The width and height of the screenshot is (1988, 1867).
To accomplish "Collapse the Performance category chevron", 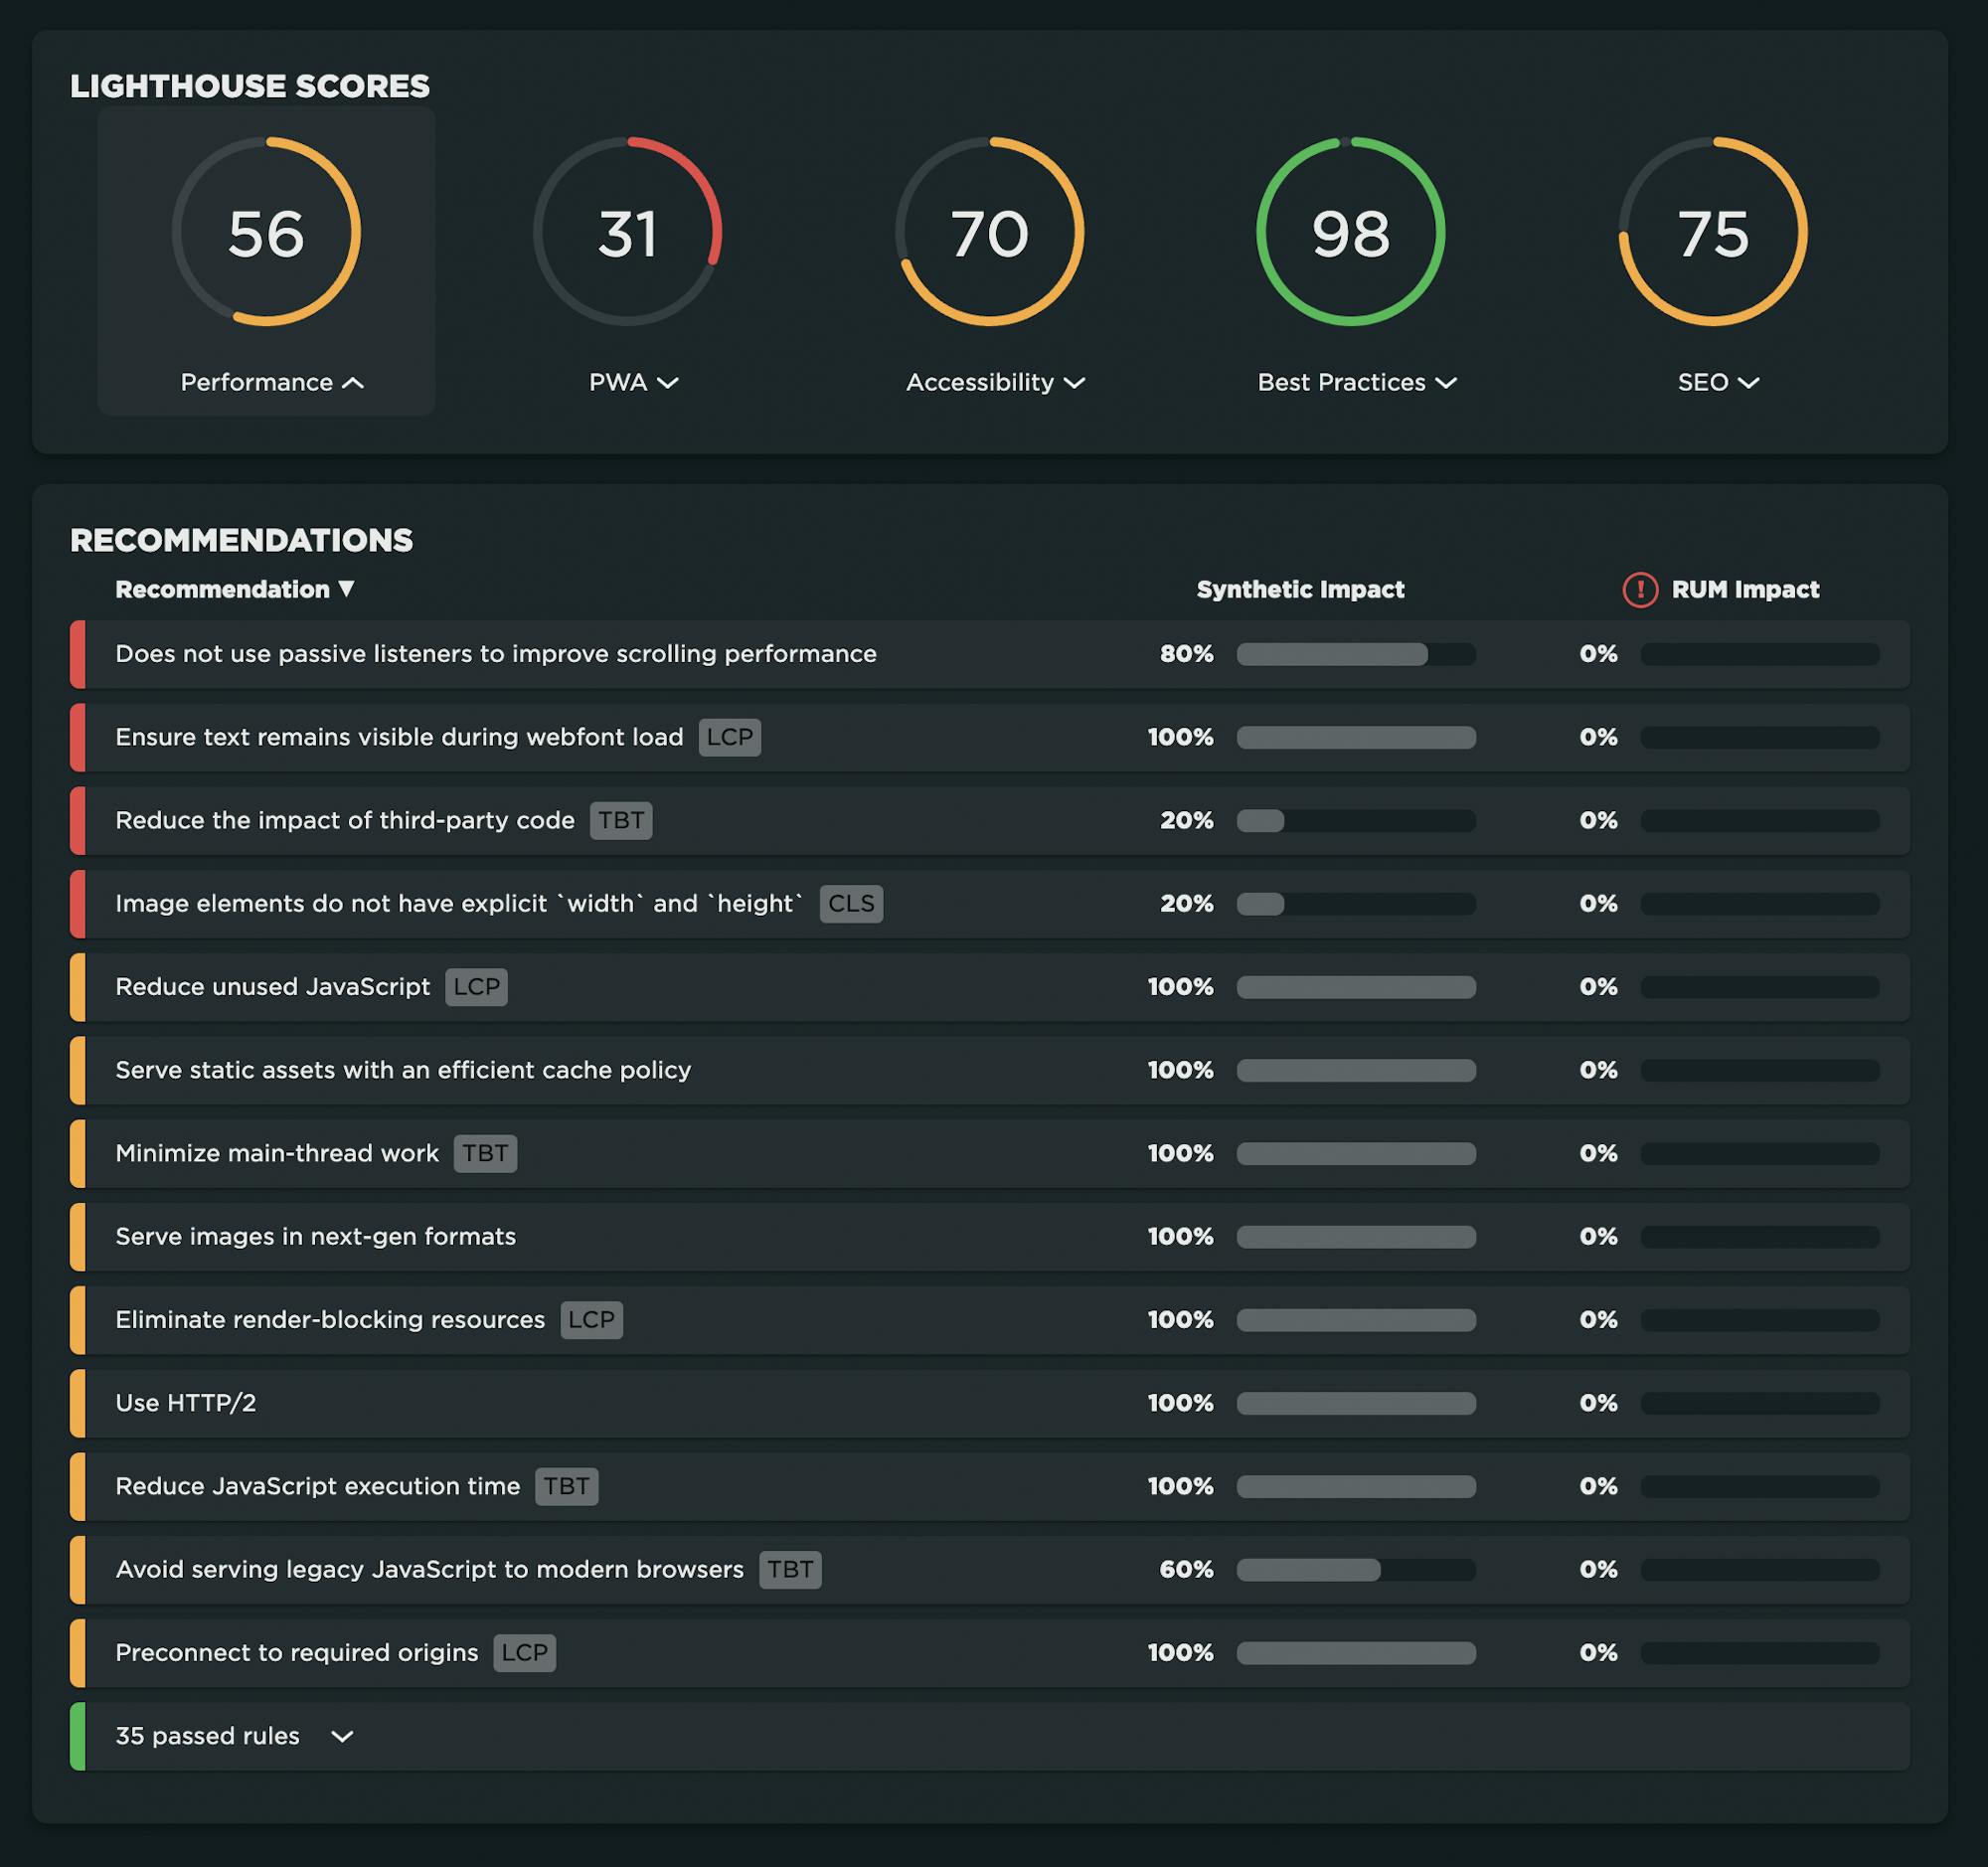I will click(x=353, y=383).
